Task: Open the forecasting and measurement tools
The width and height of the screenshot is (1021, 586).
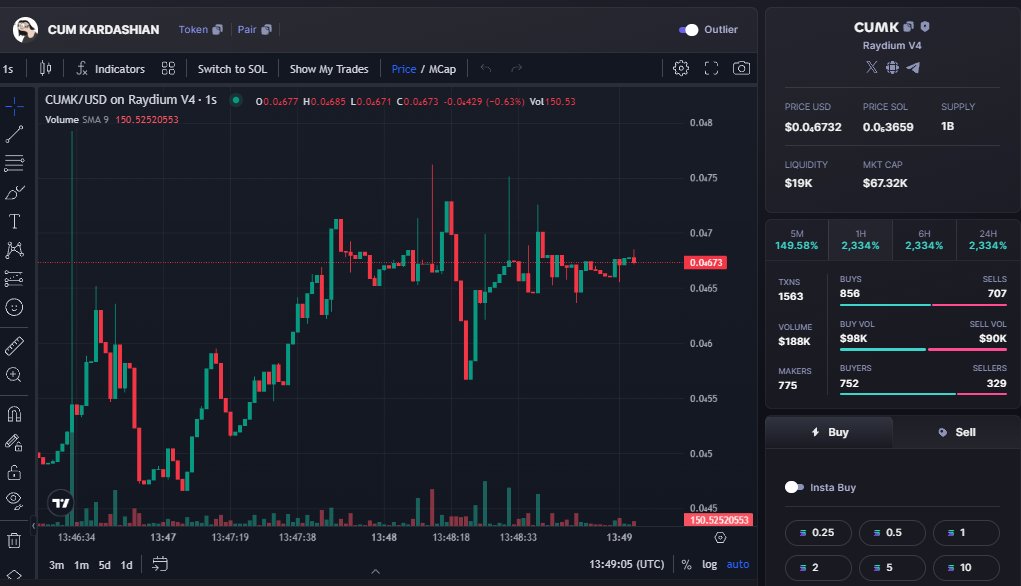Action: click(x=14, y=279)
